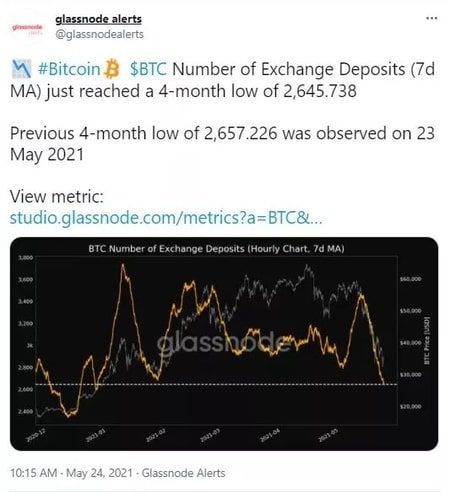The height and width of the screenshot is (493, 450).
Task: Click the 2020-12 x-axis date label
Action: pyautogui.click(x=36, y=435)
